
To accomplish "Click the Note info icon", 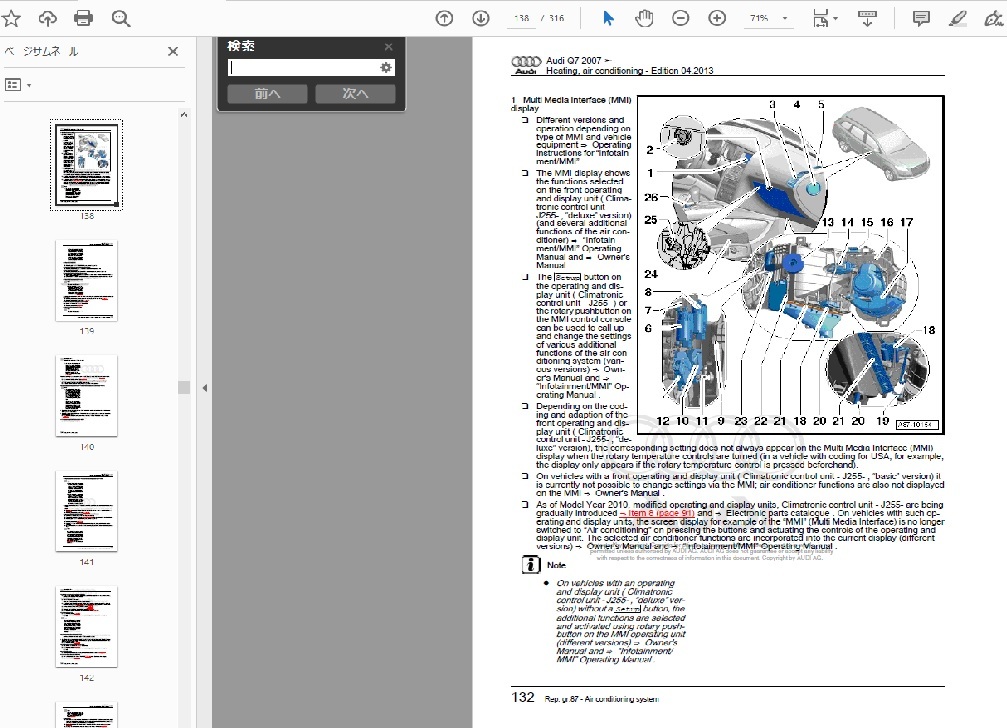I will (530, 564).
